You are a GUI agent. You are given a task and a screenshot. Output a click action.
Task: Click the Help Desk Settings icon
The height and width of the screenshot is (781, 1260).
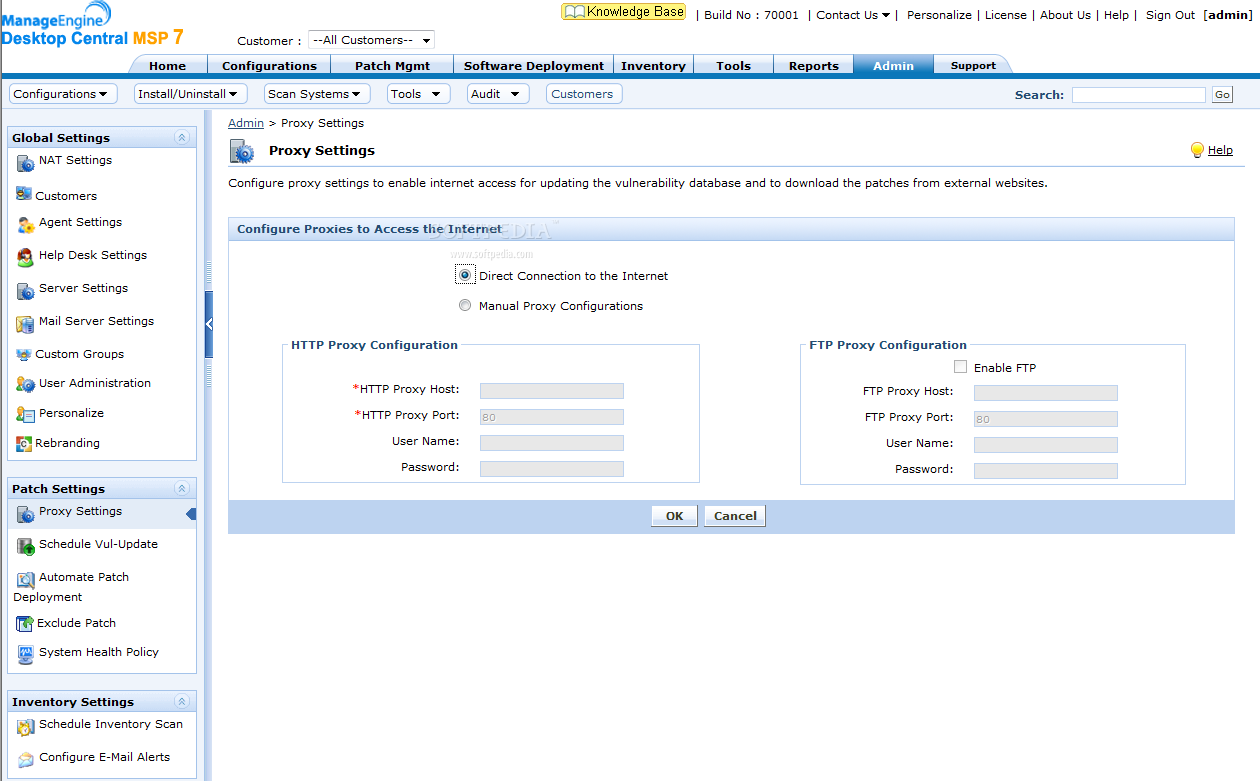(26, 258)
